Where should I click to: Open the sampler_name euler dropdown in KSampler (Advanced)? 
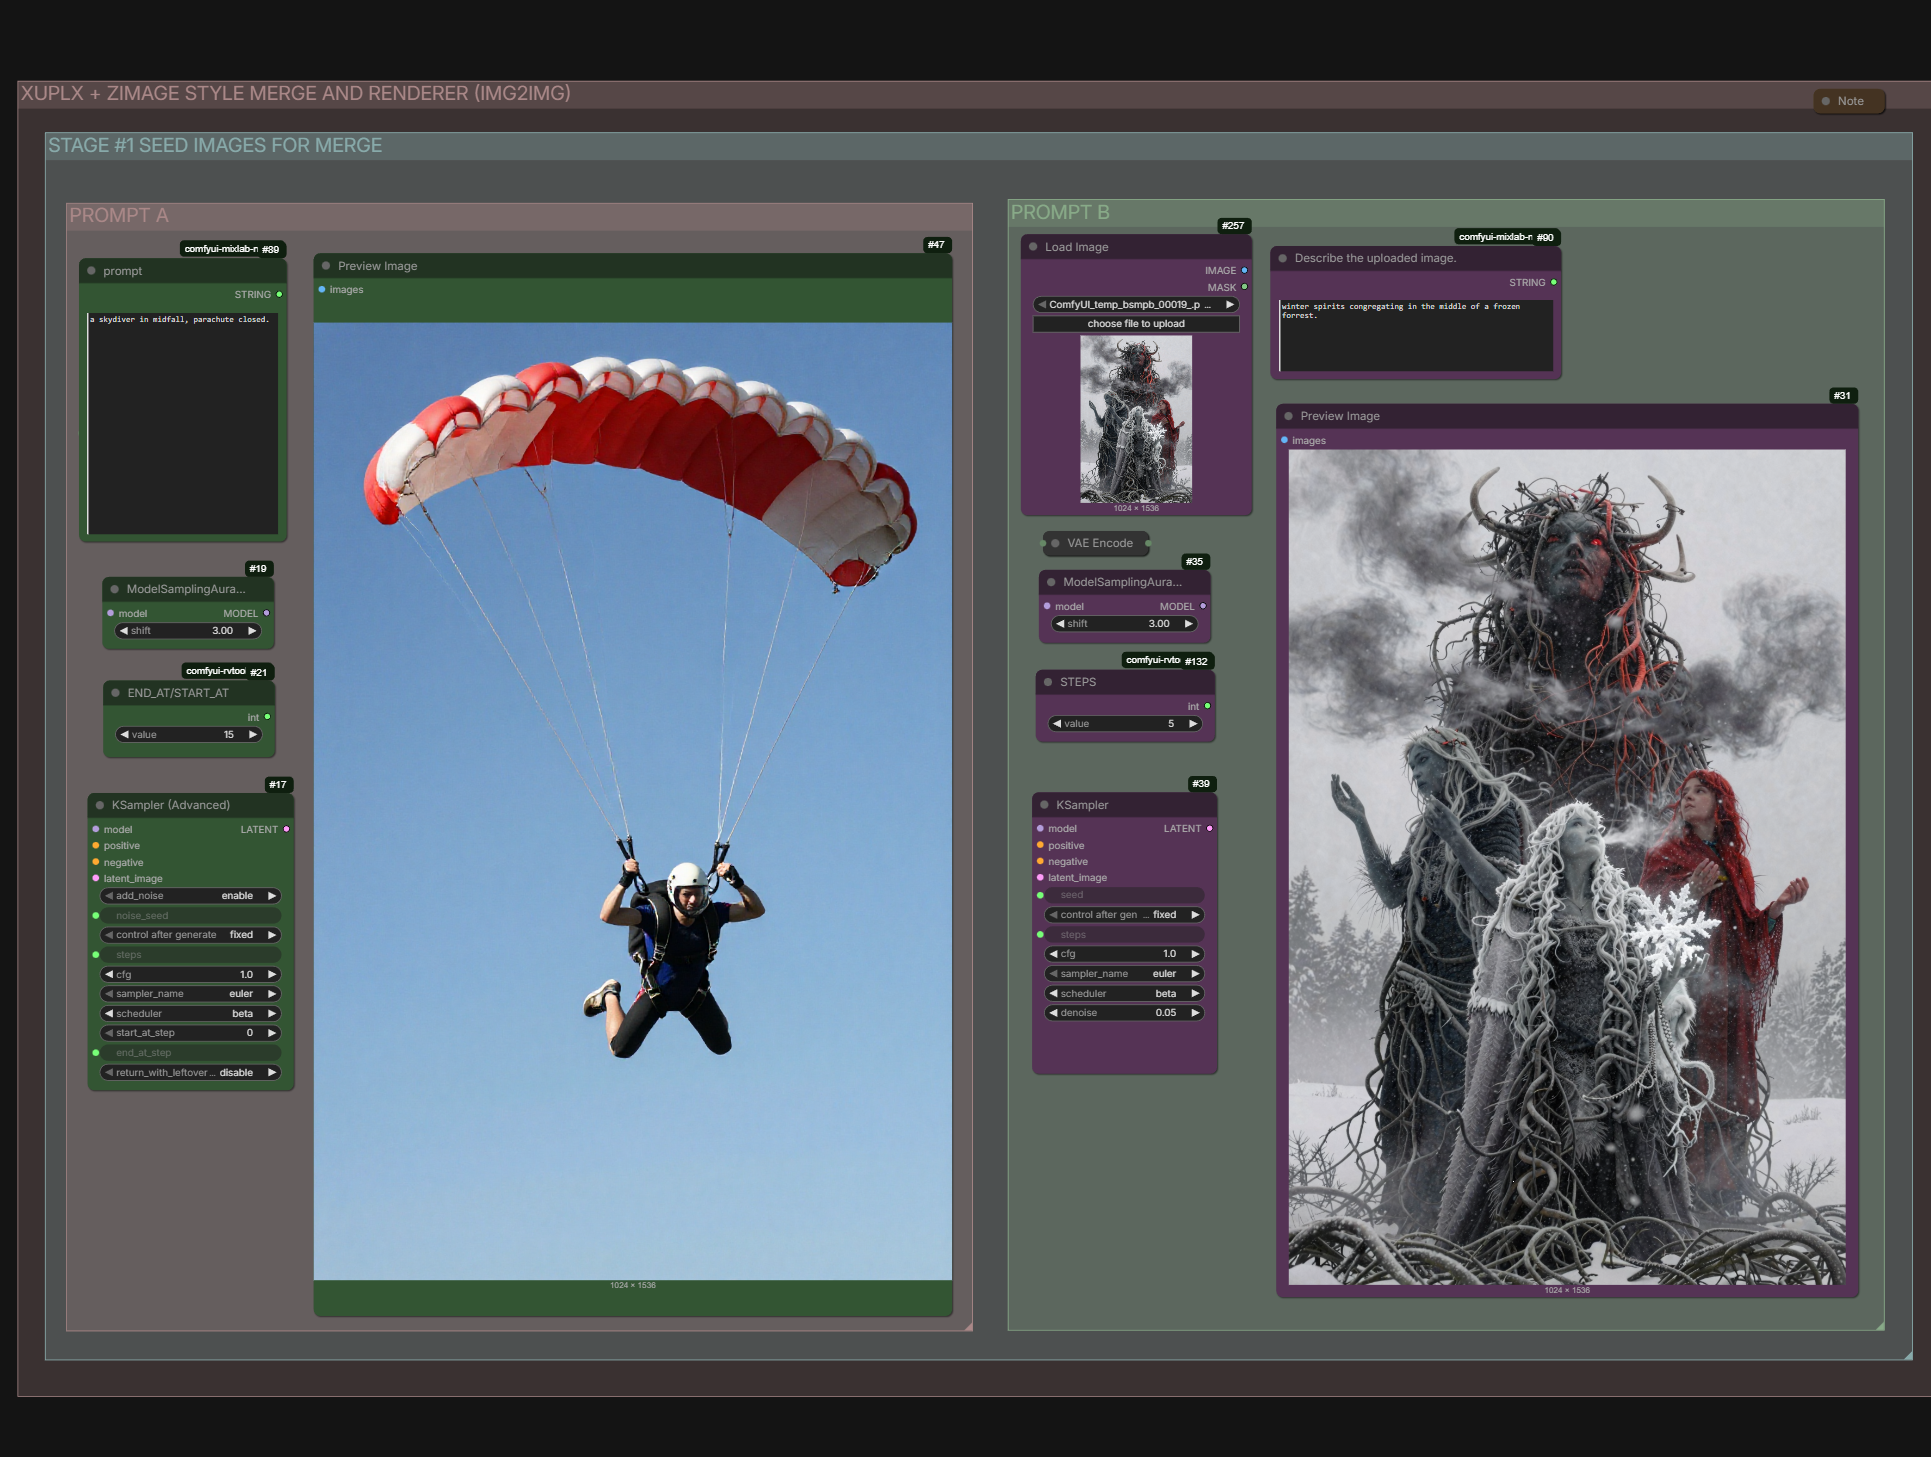click(x=190, y=994)
